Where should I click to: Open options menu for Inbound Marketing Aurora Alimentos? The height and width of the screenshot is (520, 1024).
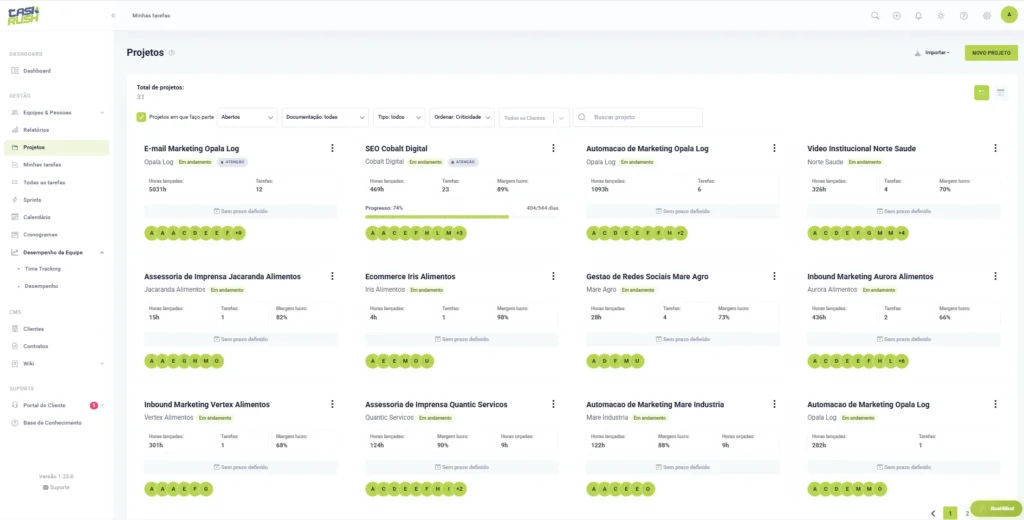click(x=995, y=276)
